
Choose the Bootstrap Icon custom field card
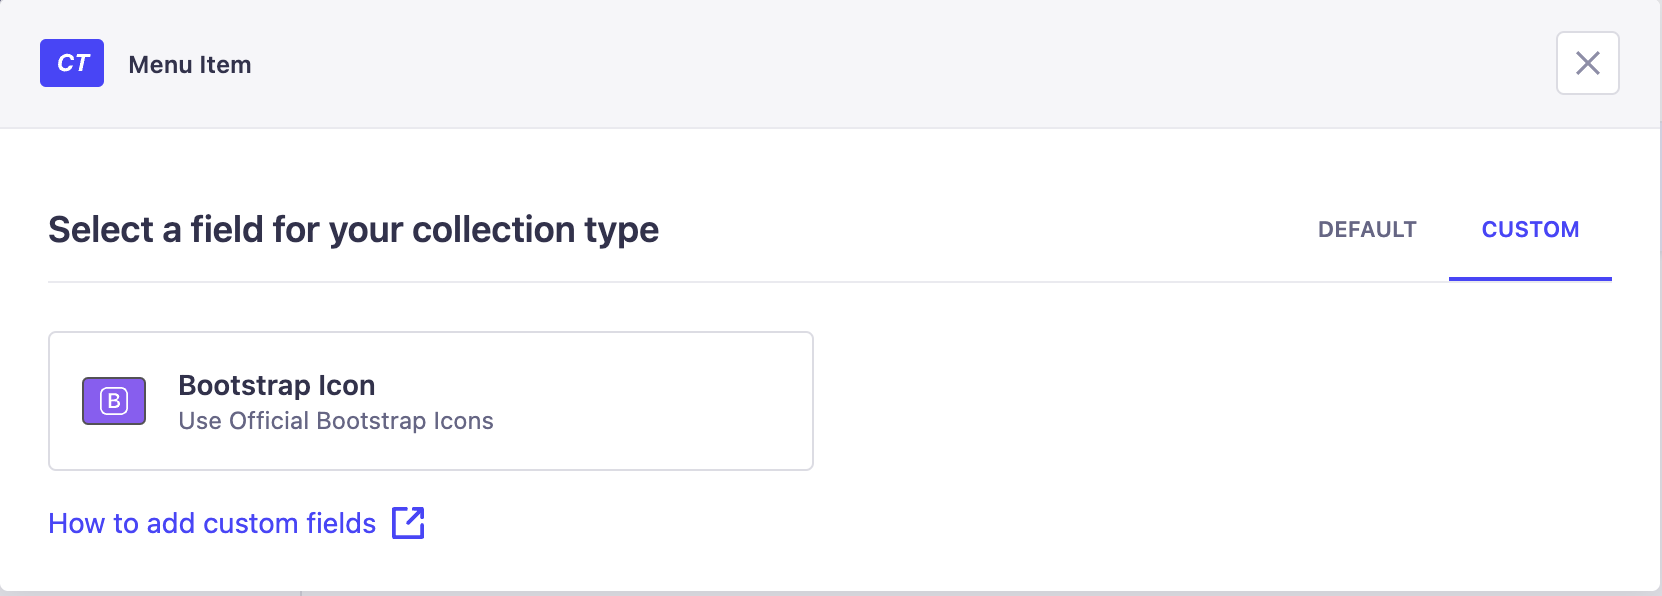point(431,401)
